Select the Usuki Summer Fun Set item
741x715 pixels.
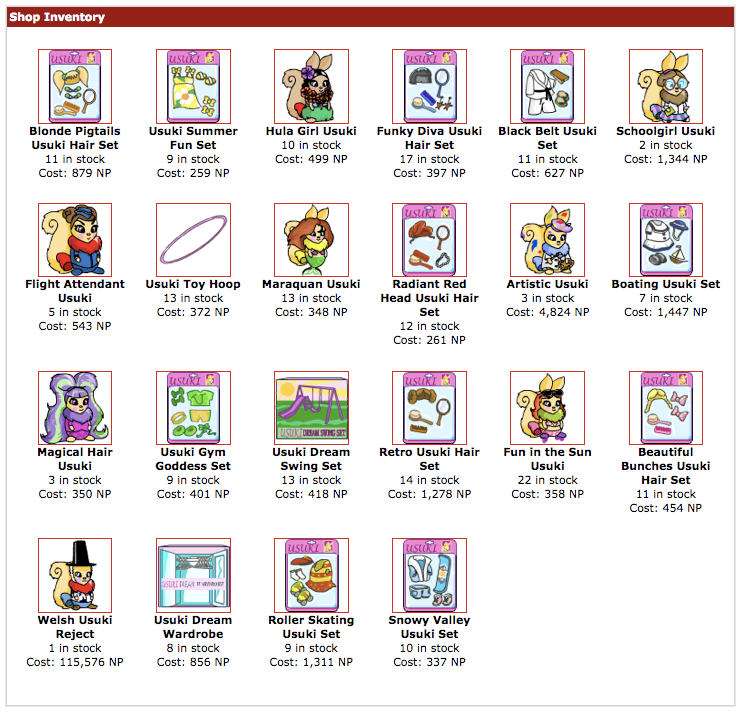193,86
